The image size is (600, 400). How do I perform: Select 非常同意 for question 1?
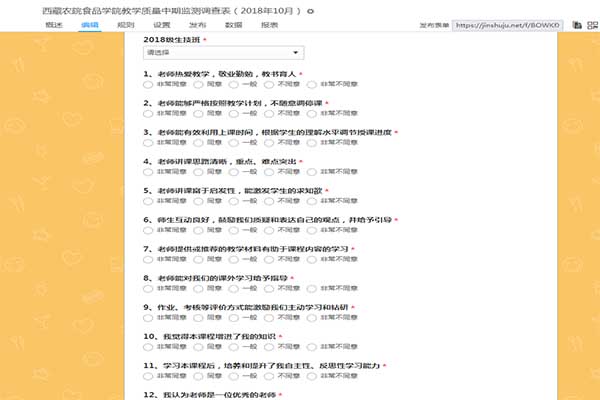coord(149,85)
